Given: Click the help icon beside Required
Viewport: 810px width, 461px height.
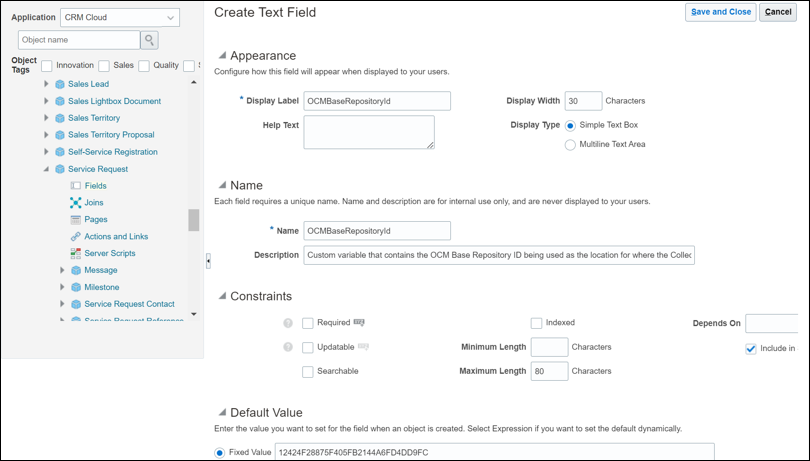Looking at the screenshot, I should coord(288,323).
